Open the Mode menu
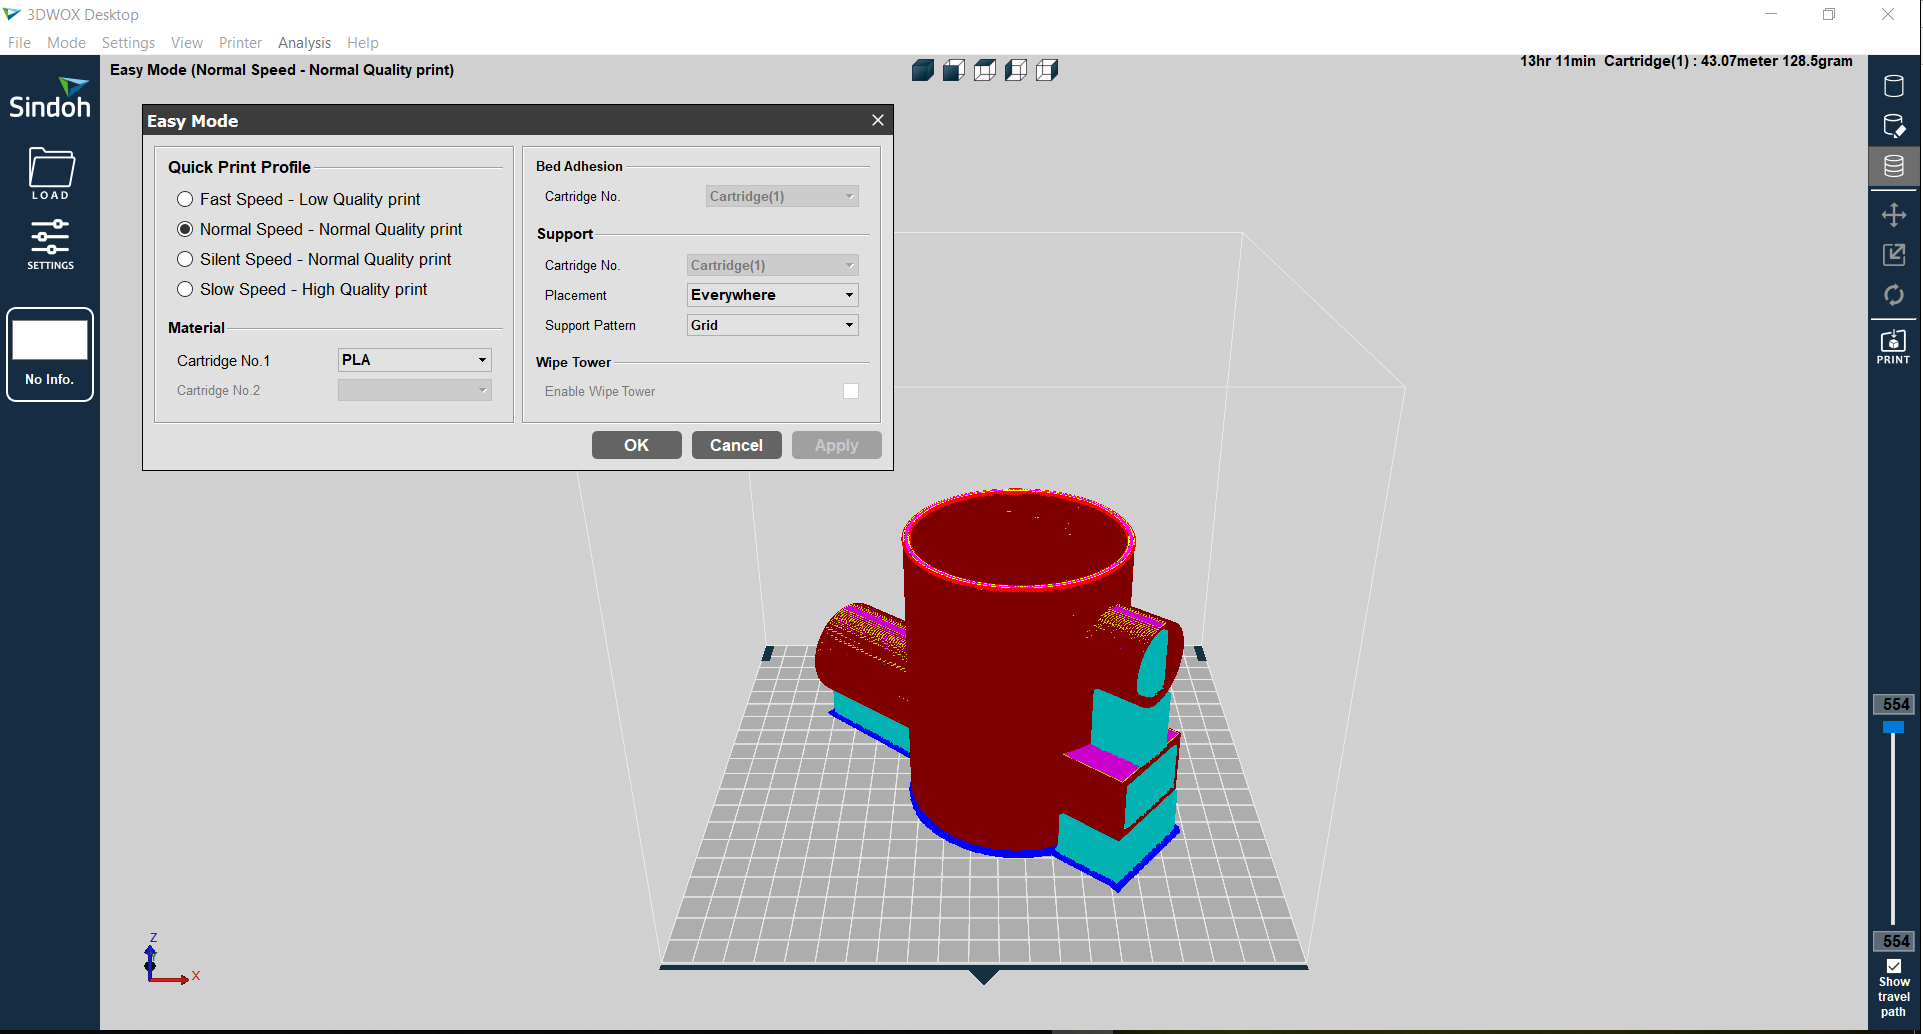 click(66, 43)
